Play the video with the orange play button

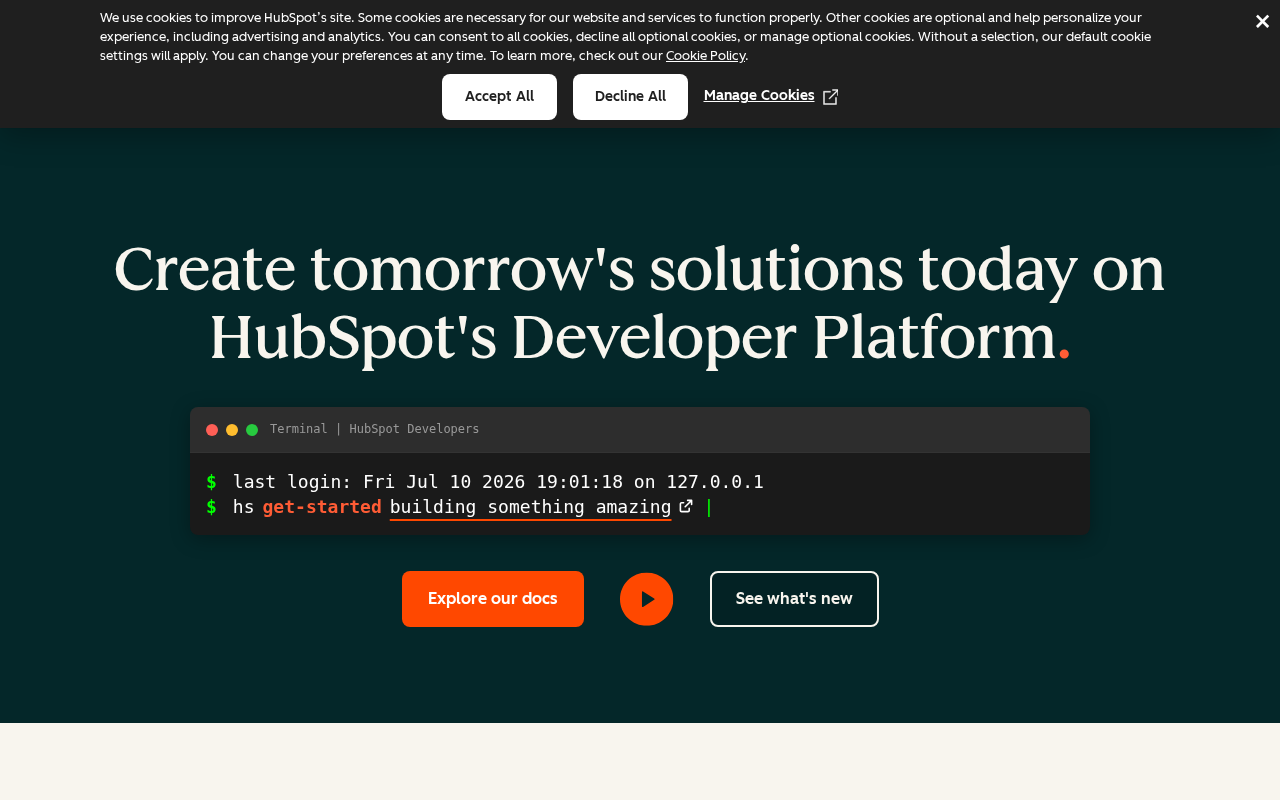point(646,599)
